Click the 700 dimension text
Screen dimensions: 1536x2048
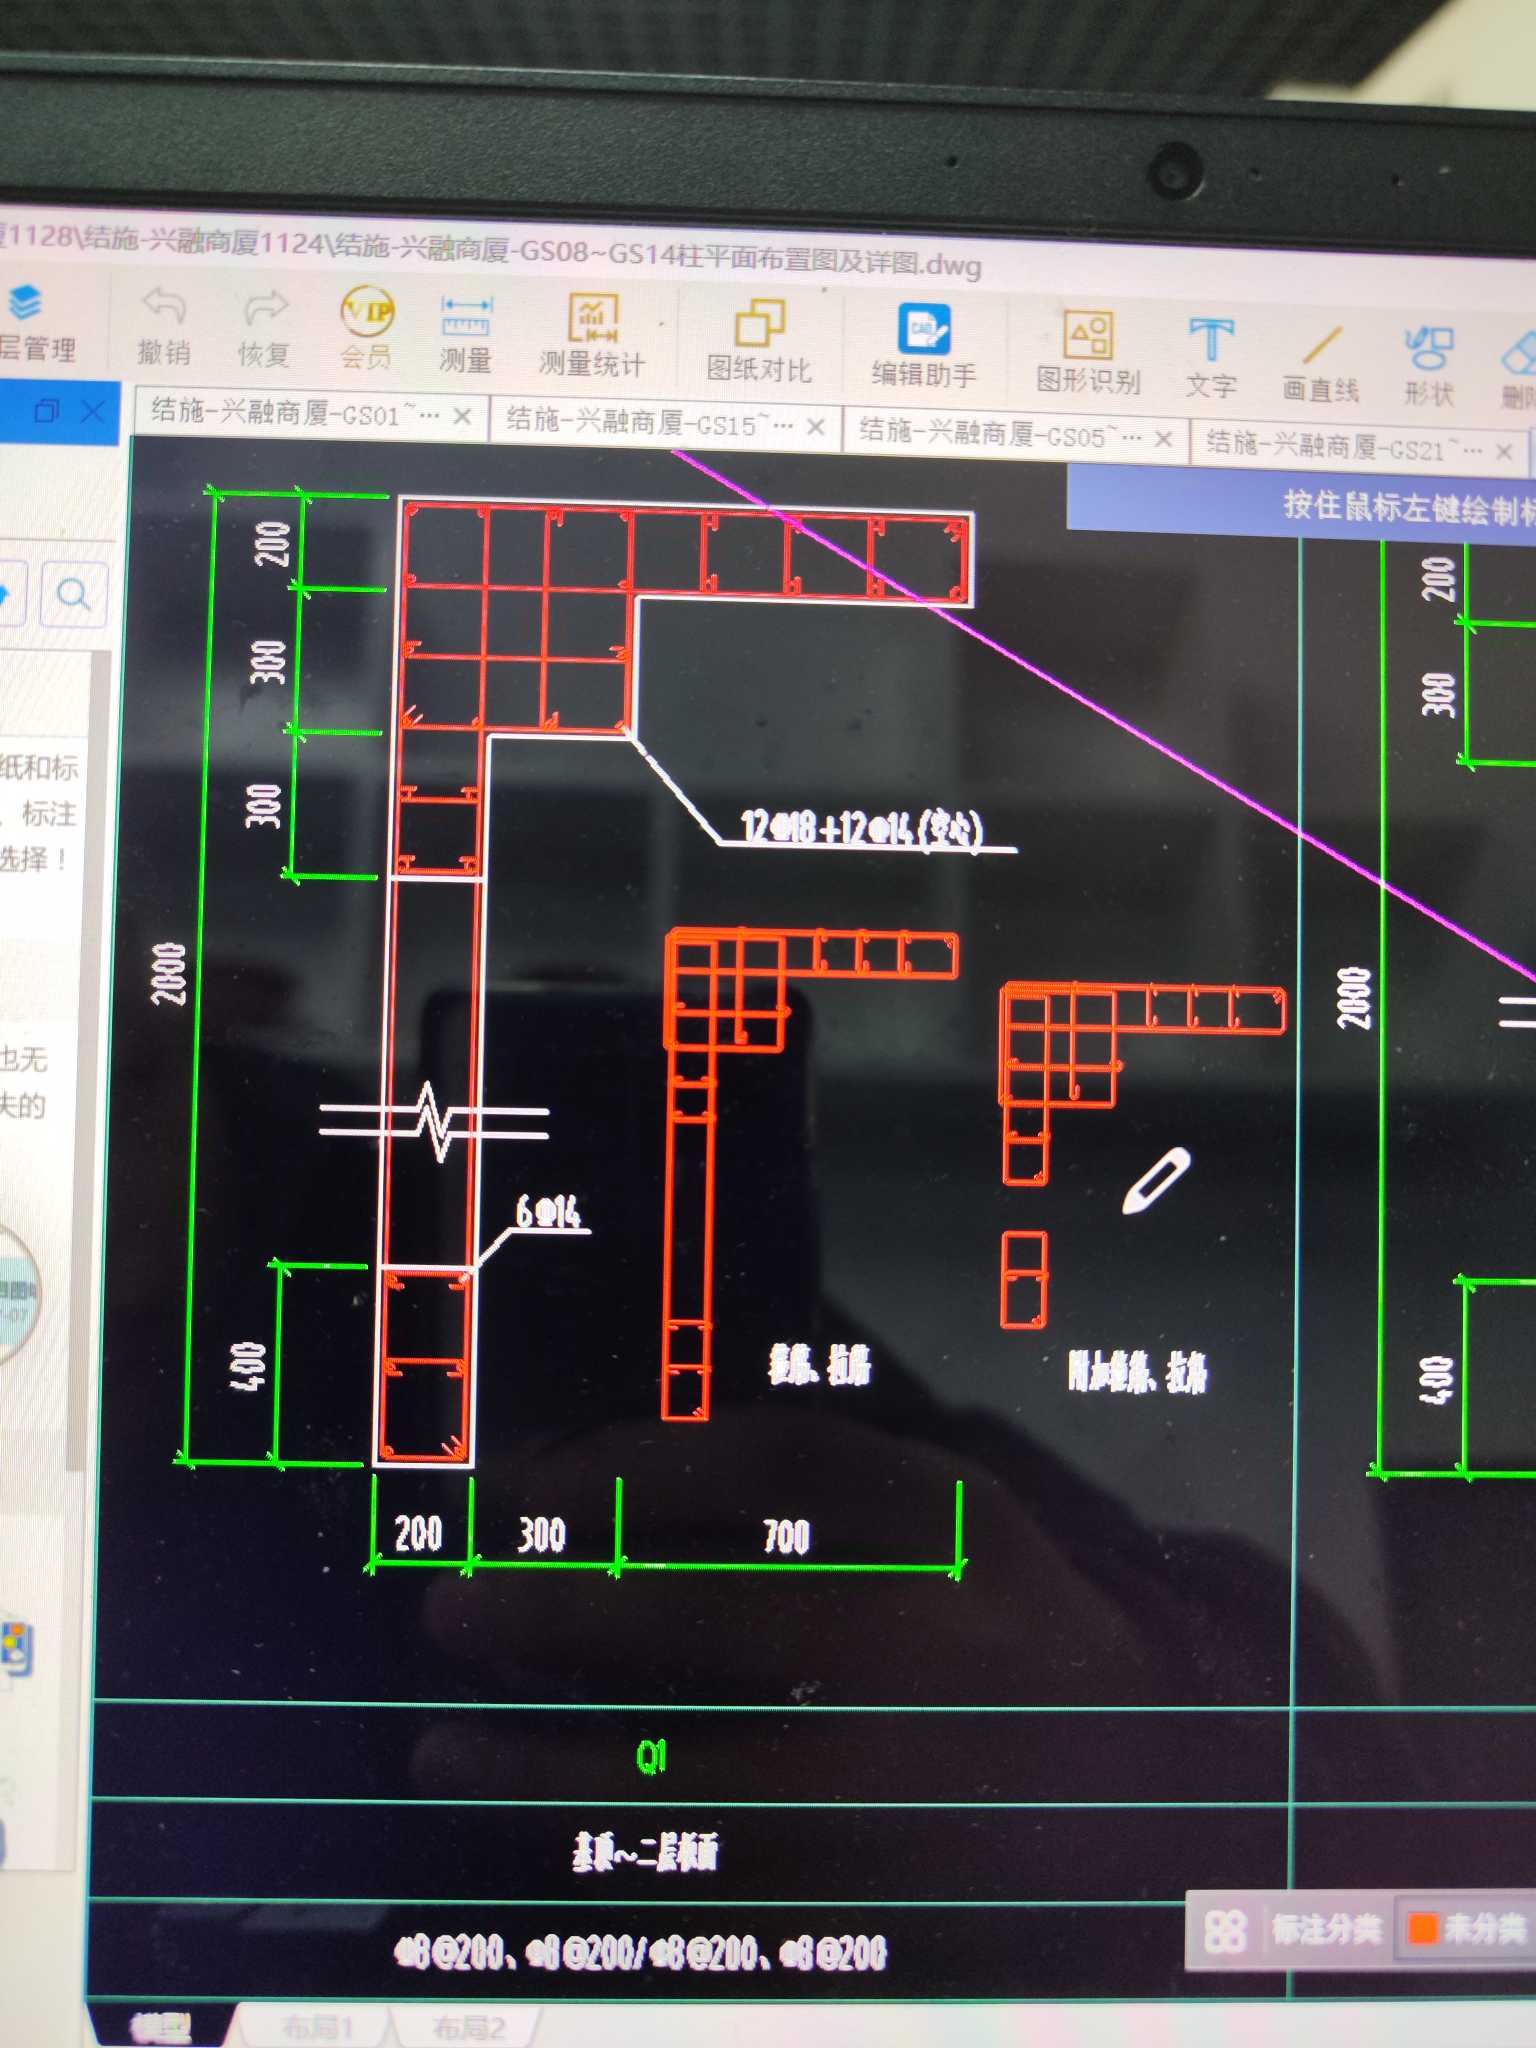[786, 1537]
